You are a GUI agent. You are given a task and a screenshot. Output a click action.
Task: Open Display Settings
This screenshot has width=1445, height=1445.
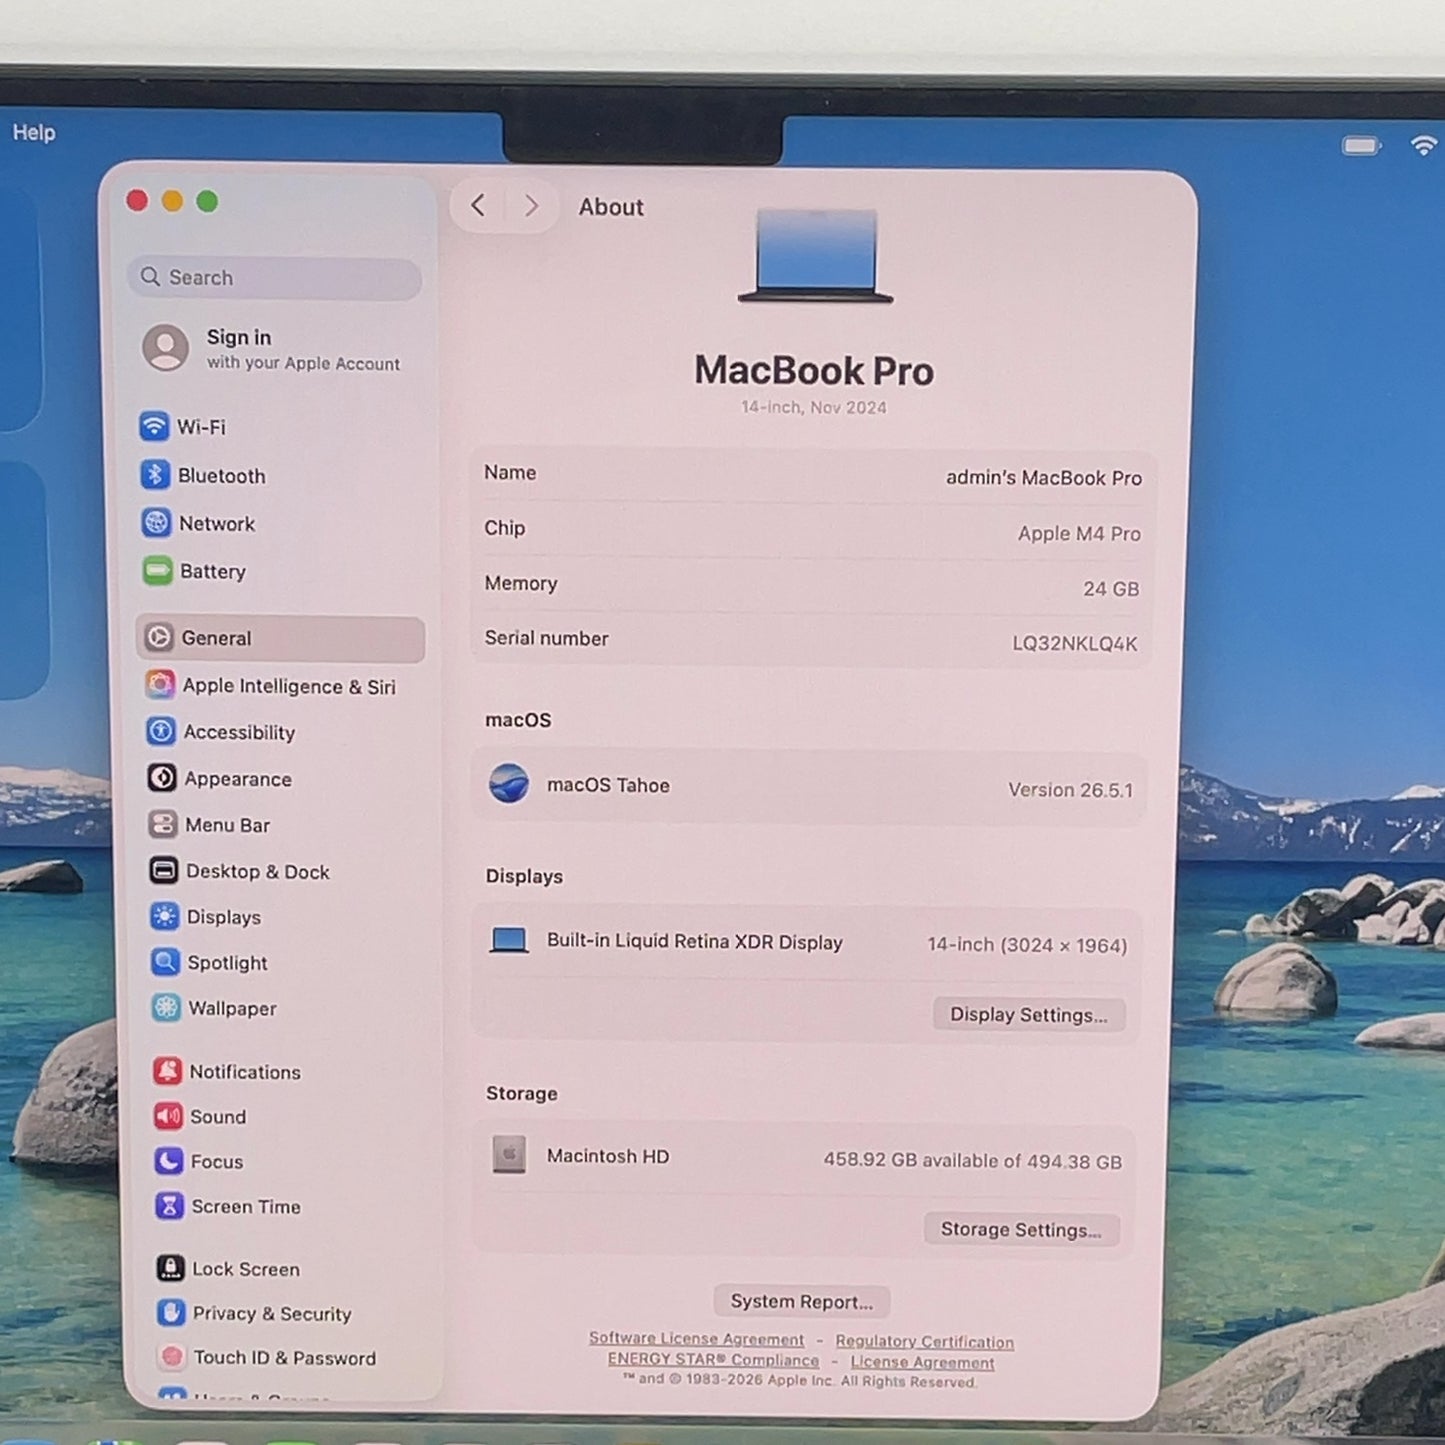pos(1029,1015)
